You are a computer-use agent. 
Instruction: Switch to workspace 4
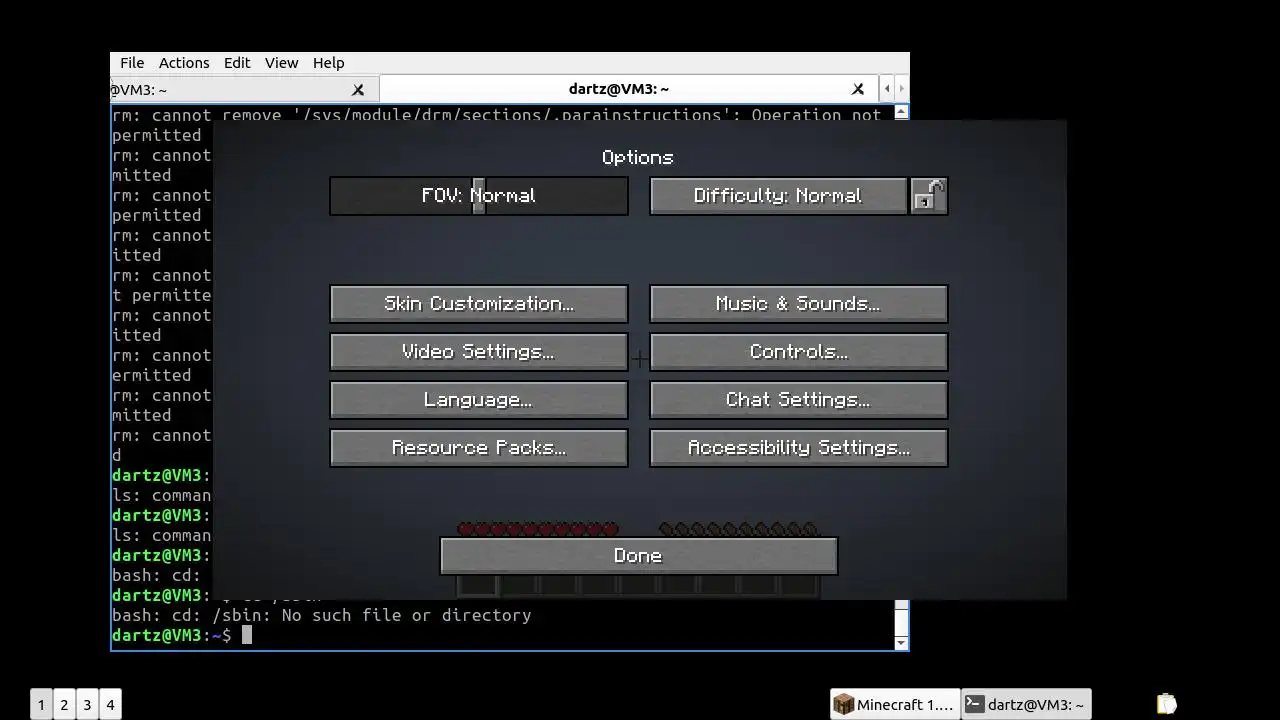pyautogui.click(x=110, y=705)
